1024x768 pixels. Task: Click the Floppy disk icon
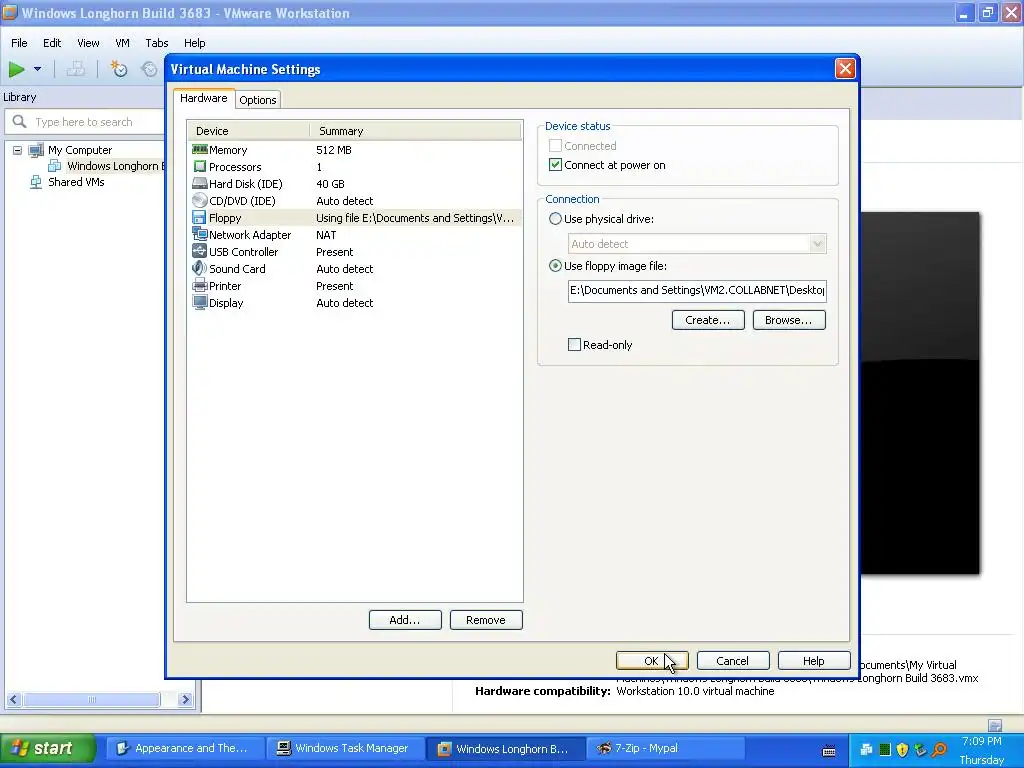pos(200,217)
